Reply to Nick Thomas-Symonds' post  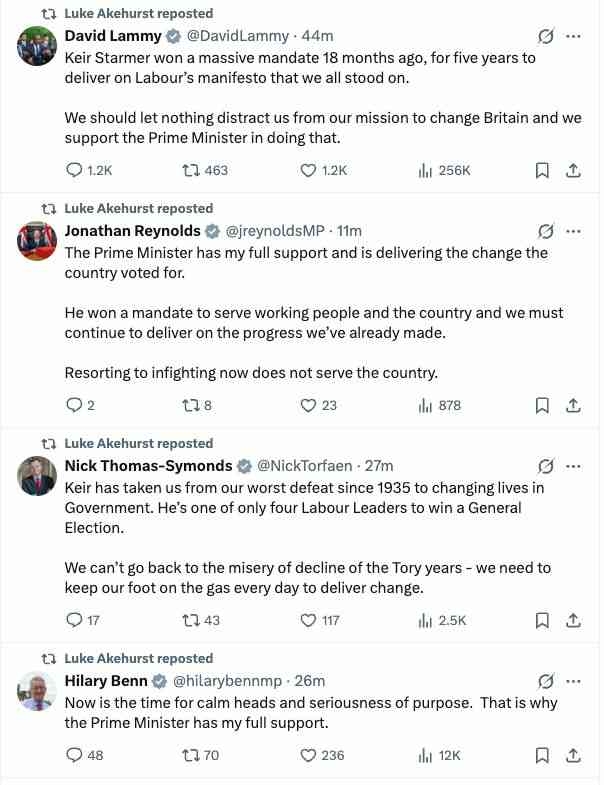tap(74, 620)
